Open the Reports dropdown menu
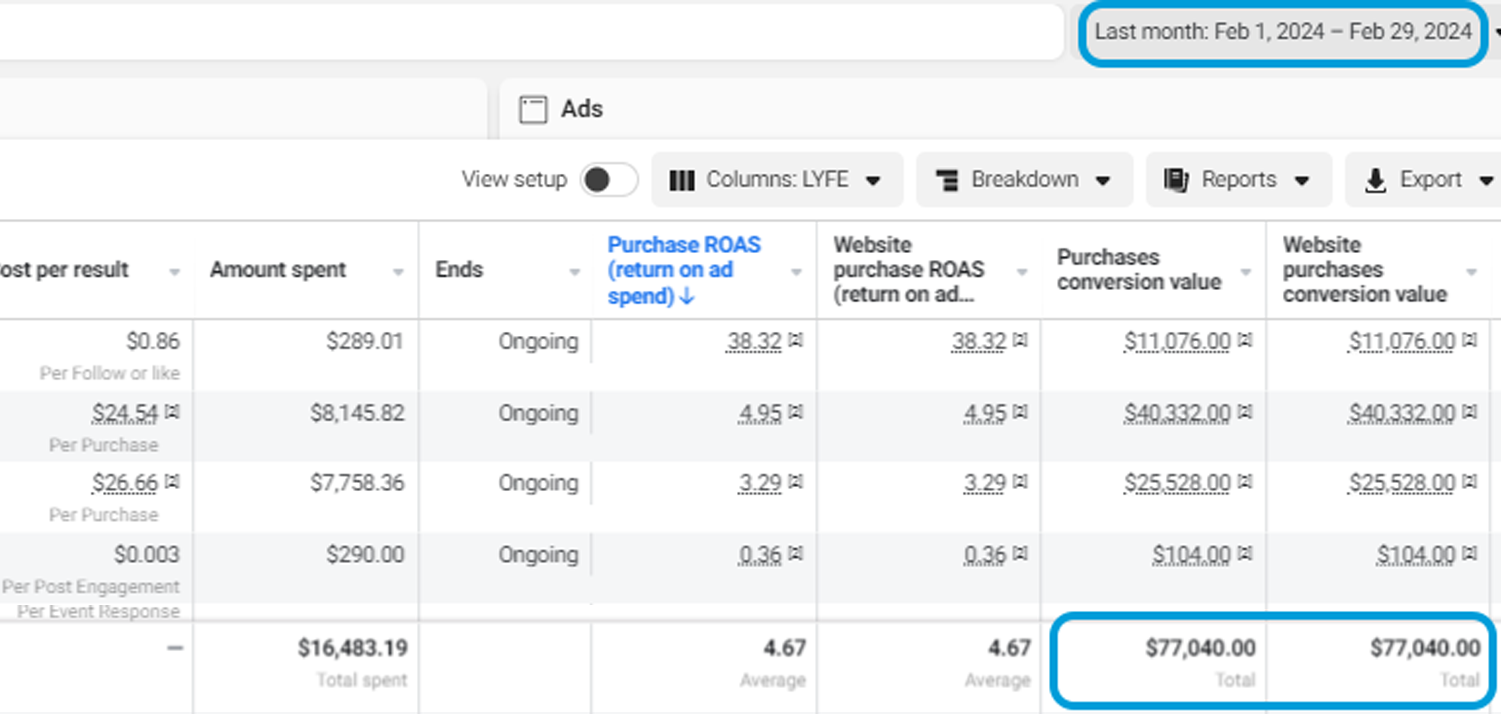The image size is (1501, 714). pos(1239,180)
